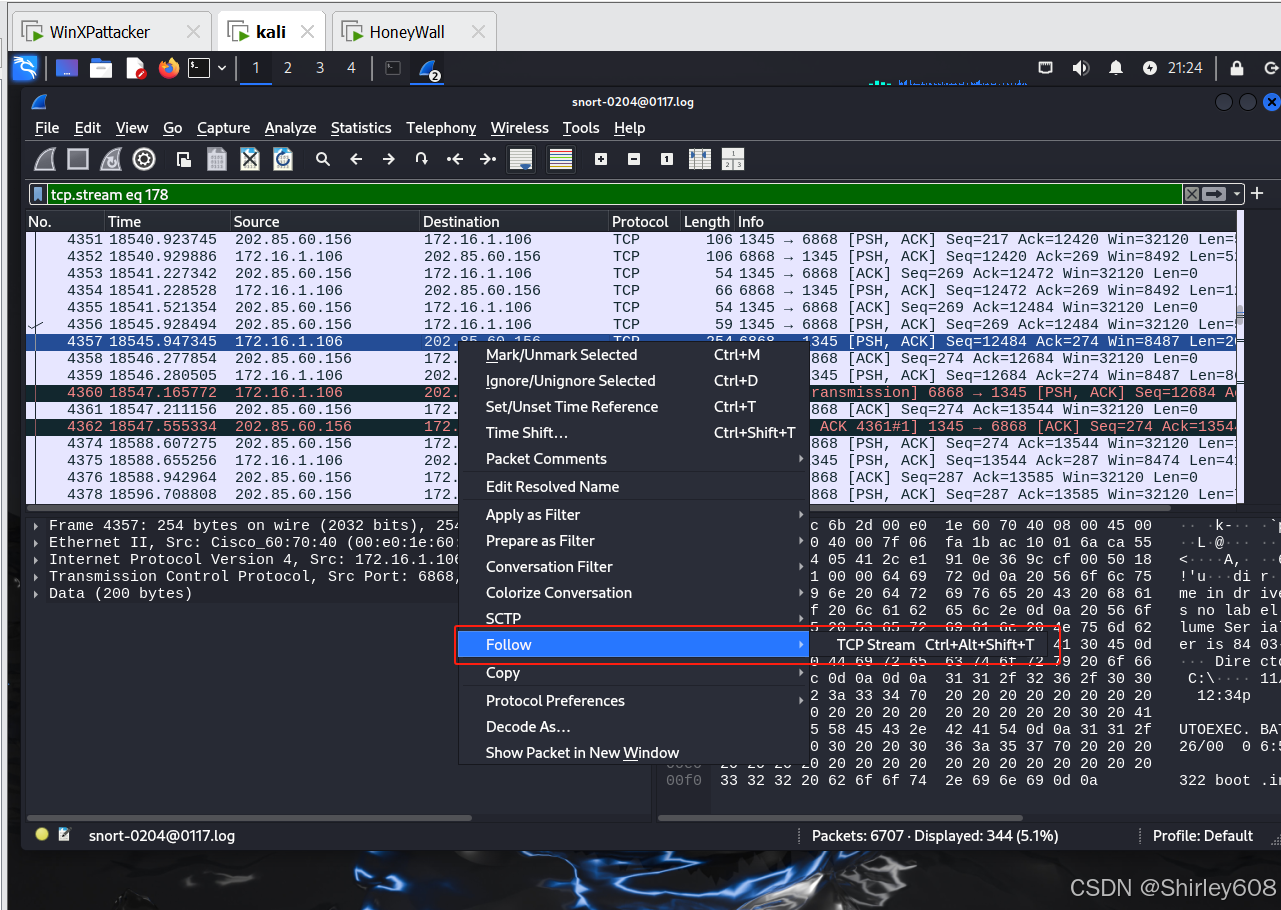This screenshot has height=910, width=1281.
Task: Start capturing packets with the shark fin icon
Action: coord(45,159)
